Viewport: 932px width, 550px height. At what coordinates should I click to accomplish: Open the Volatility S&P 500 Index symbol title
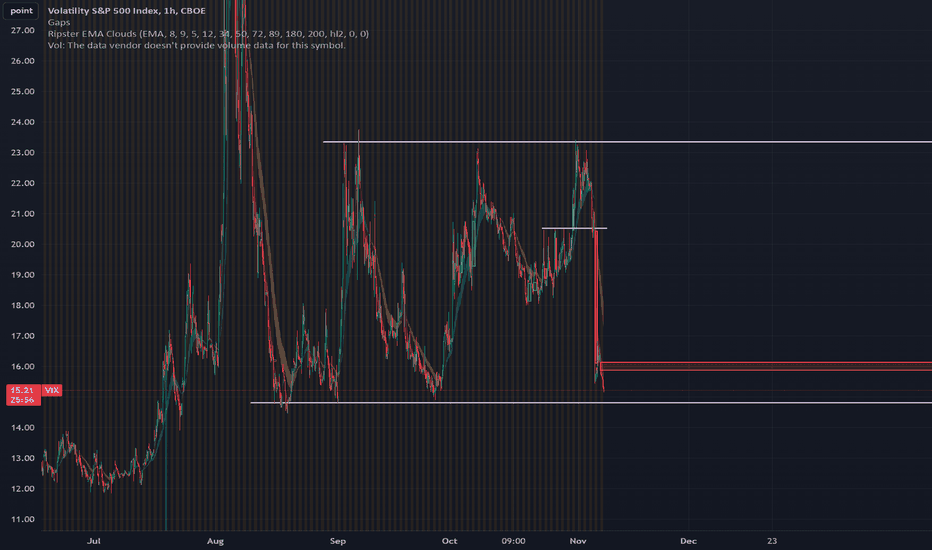point(127,11)
